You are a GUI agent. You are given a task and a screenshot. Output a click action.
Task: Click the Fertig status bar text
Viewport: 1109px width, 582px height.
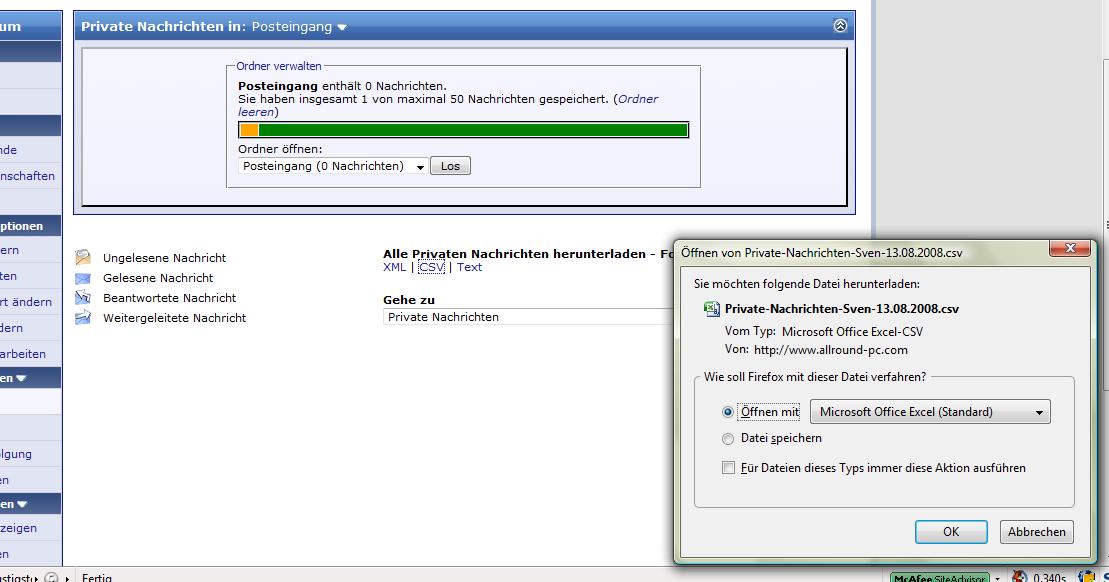coord(97,578)
